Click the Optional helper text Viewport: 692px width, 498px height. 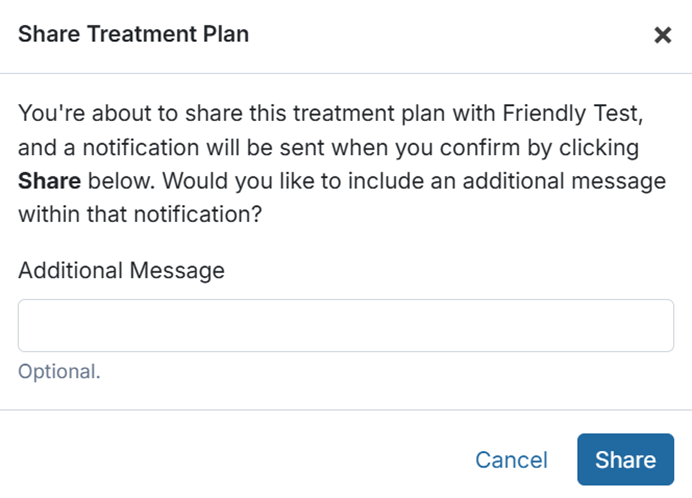click(x=59, y=372)
